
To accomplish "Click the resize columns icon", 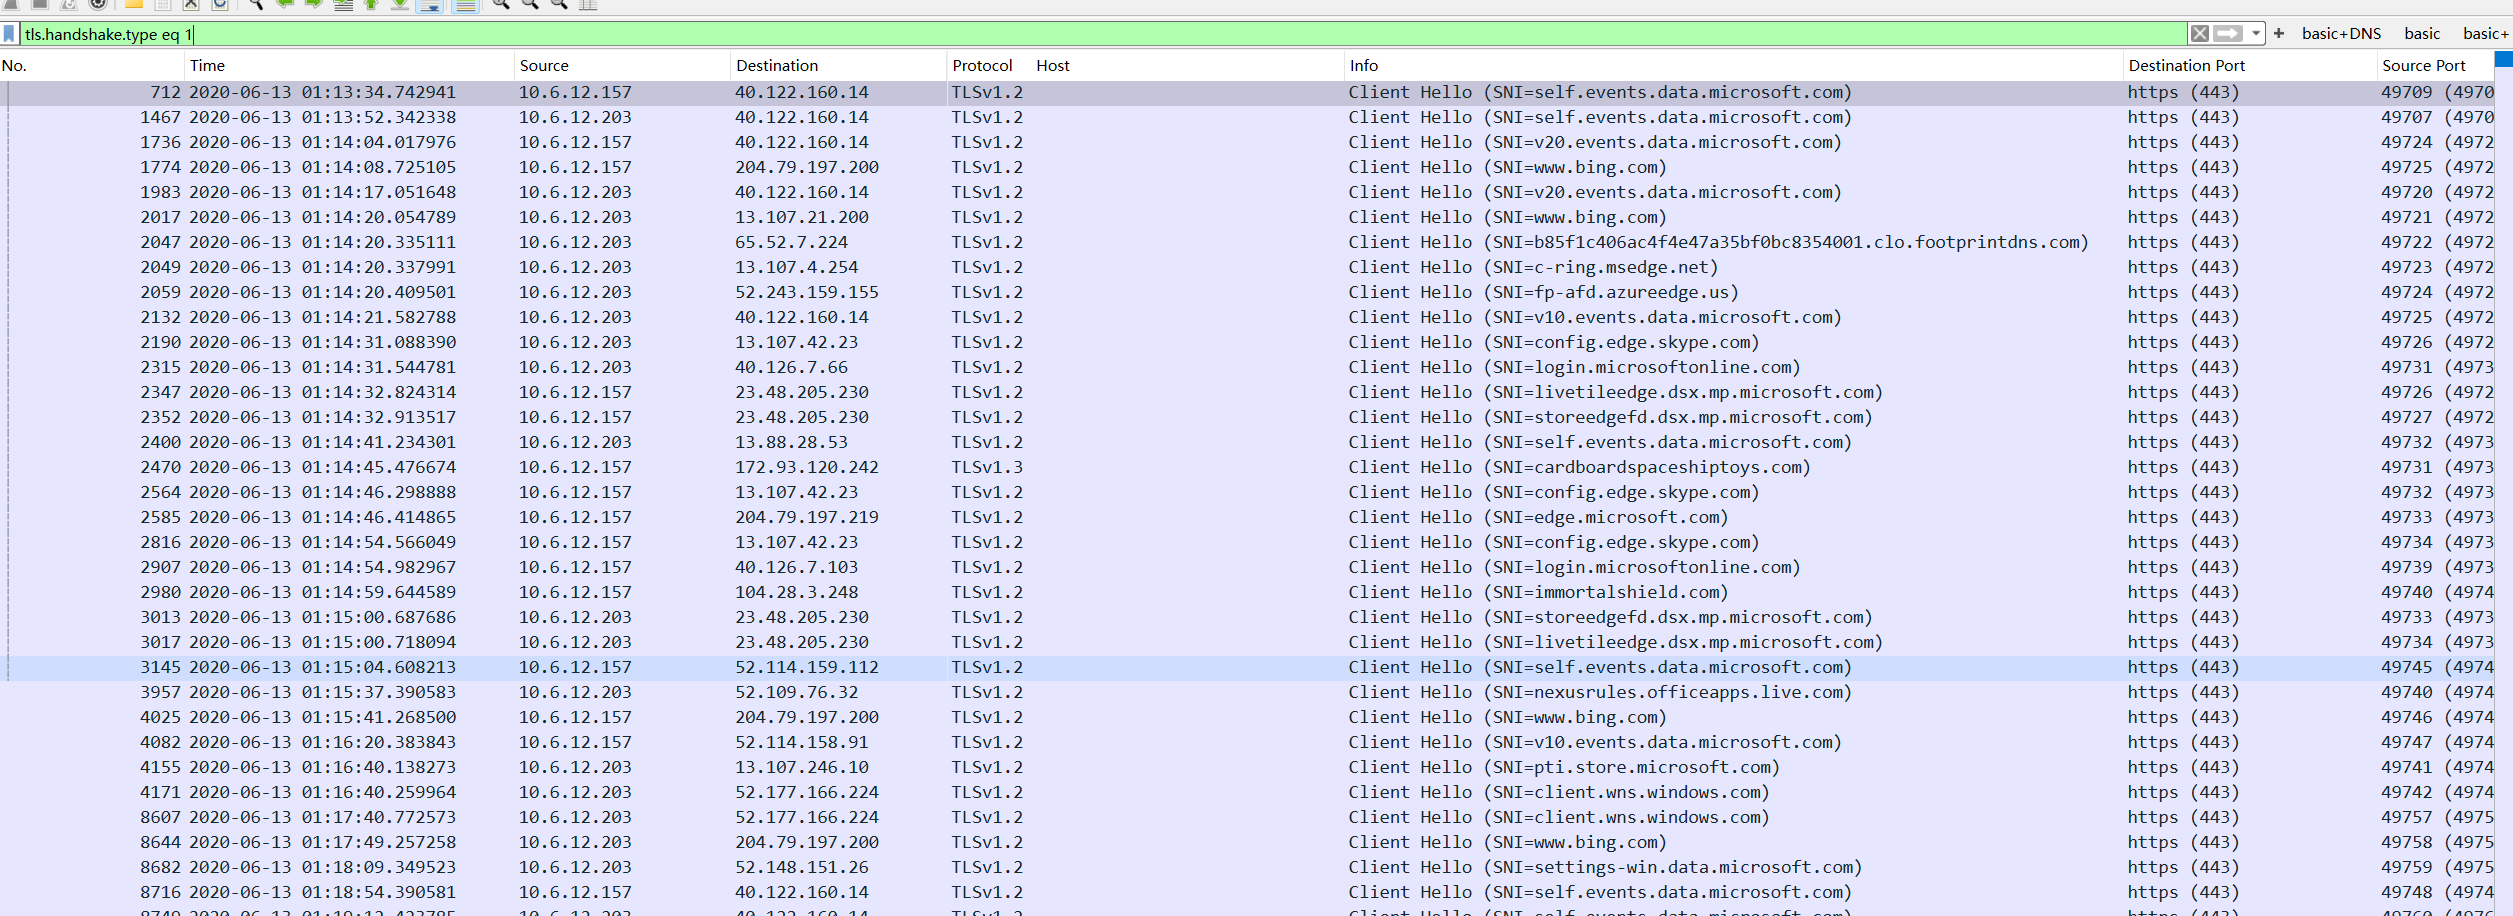I will click(588, 4).
